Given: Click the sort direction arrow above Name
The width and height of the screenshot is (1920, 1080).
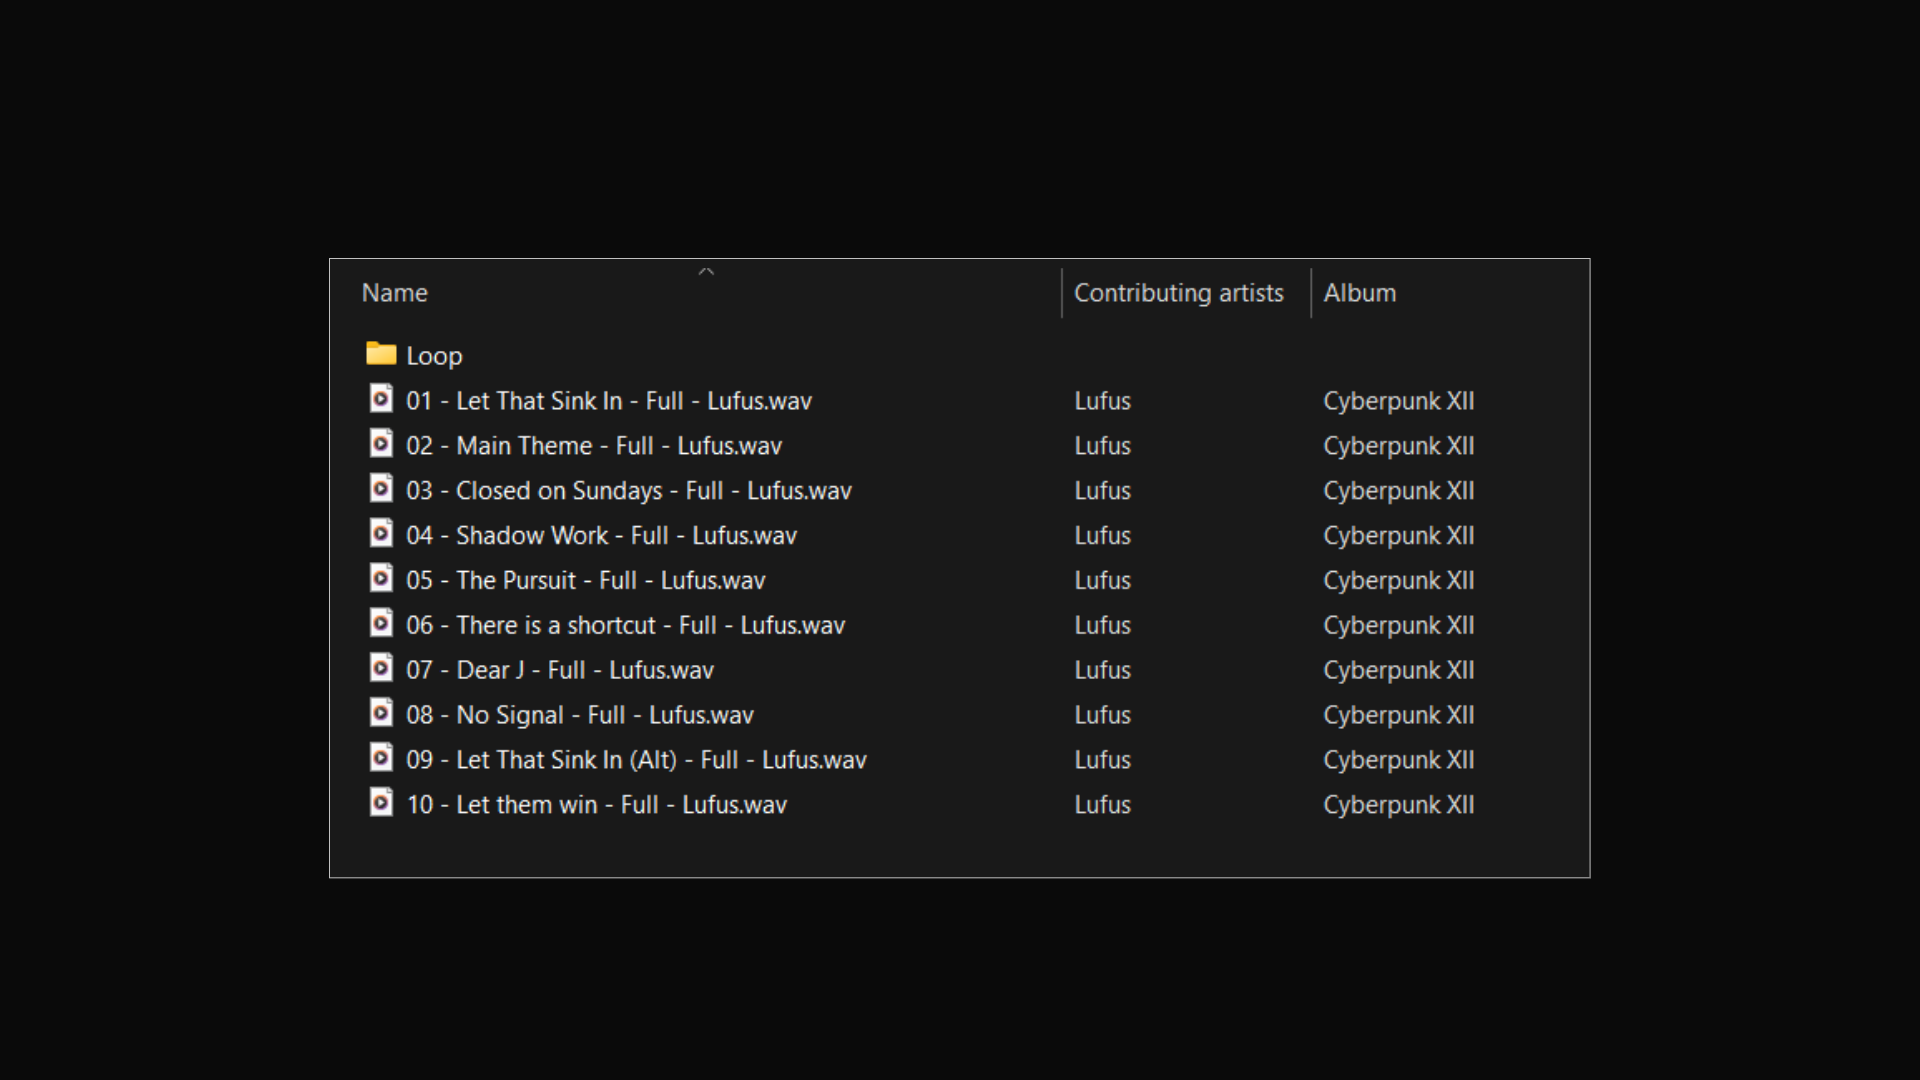Looking at the screenshot, I should 706,271.
